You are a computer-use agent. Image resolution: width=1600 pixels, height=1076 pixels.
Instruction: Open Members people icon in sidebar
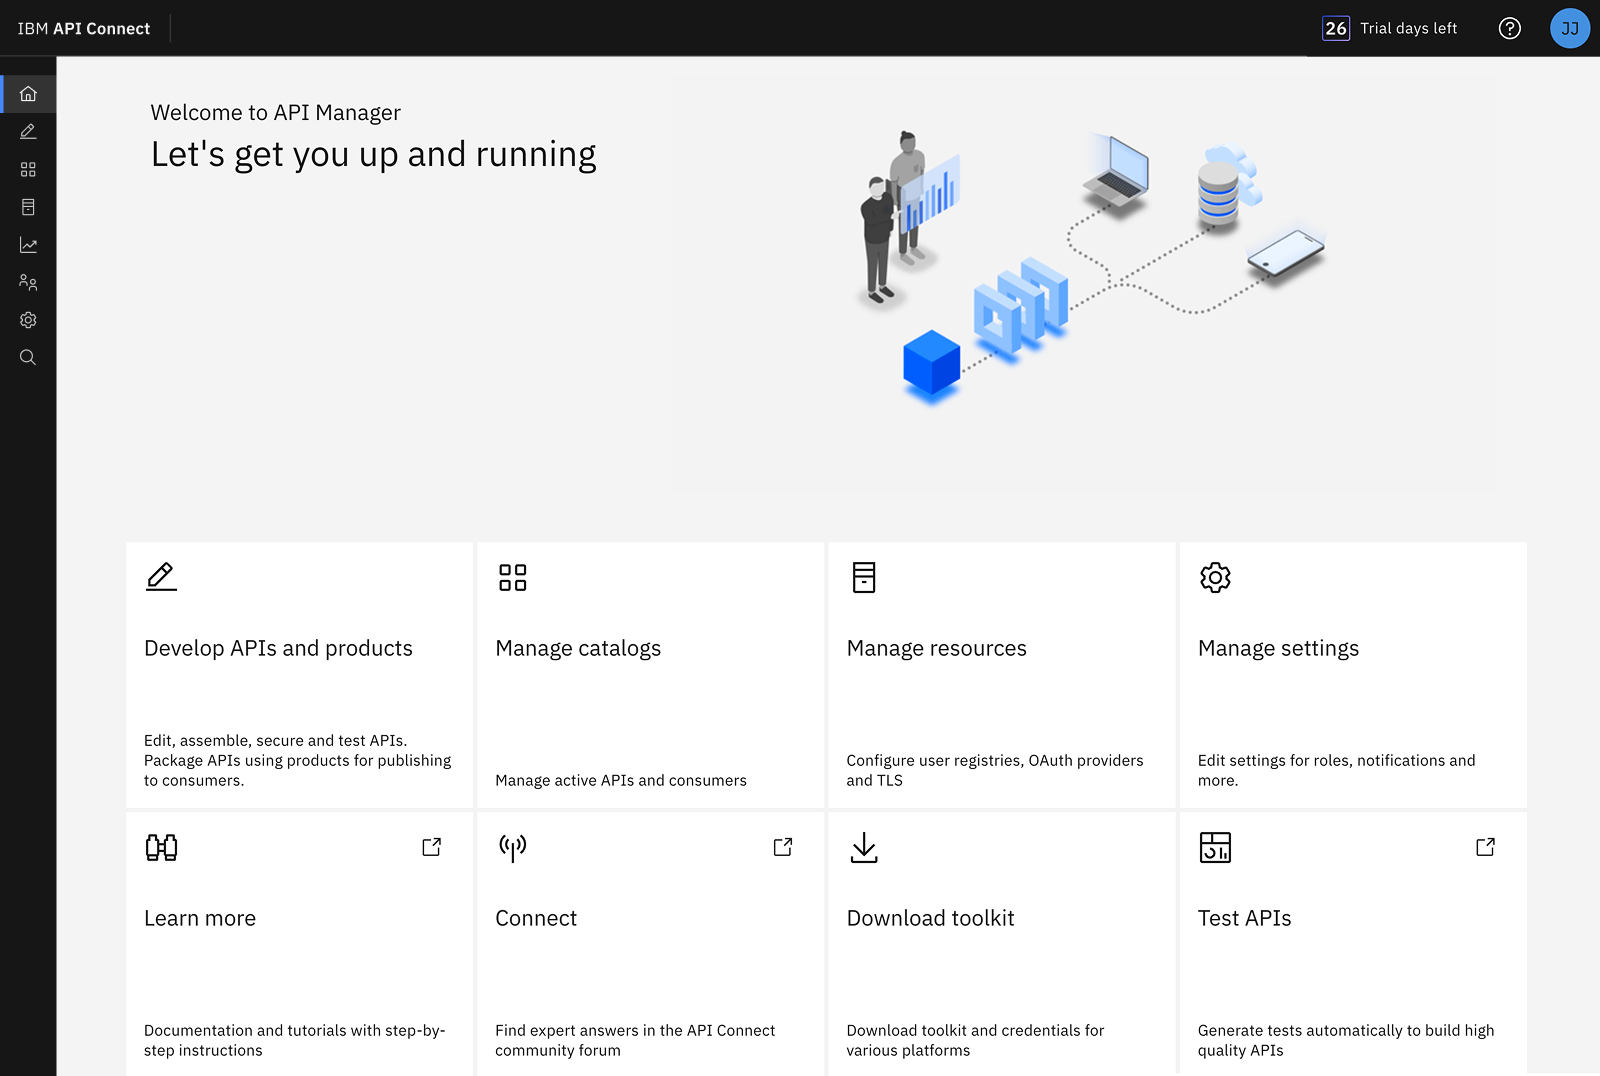point(28,283)
